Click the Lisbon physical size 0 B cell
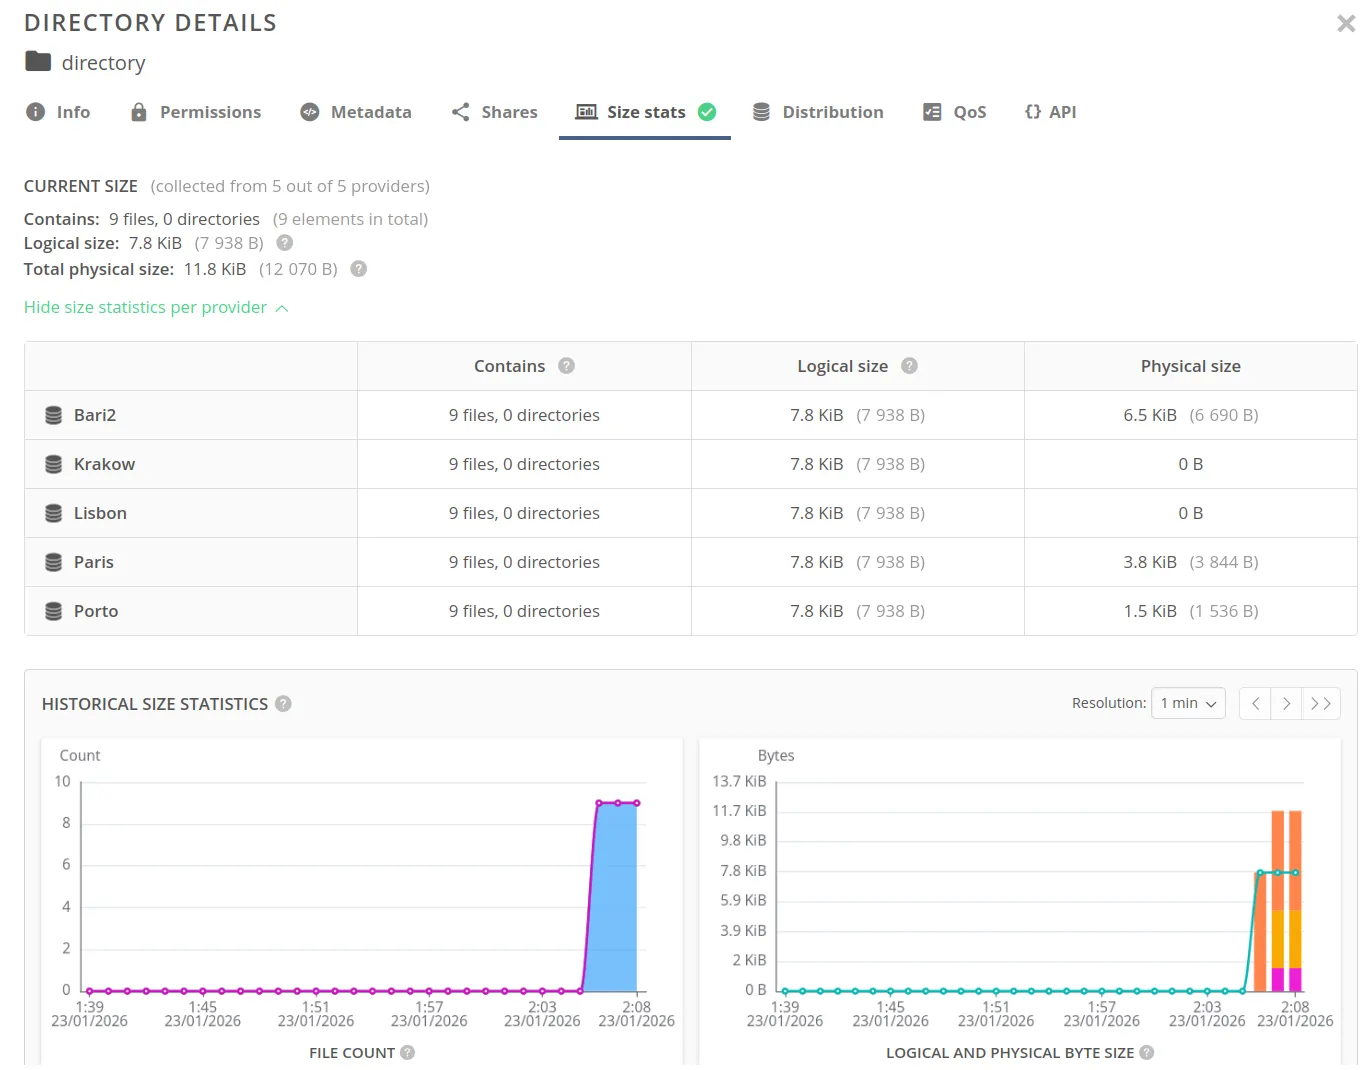Image resolution: width=1370 pixels, height=1070 pixels. pos(1191,513)
